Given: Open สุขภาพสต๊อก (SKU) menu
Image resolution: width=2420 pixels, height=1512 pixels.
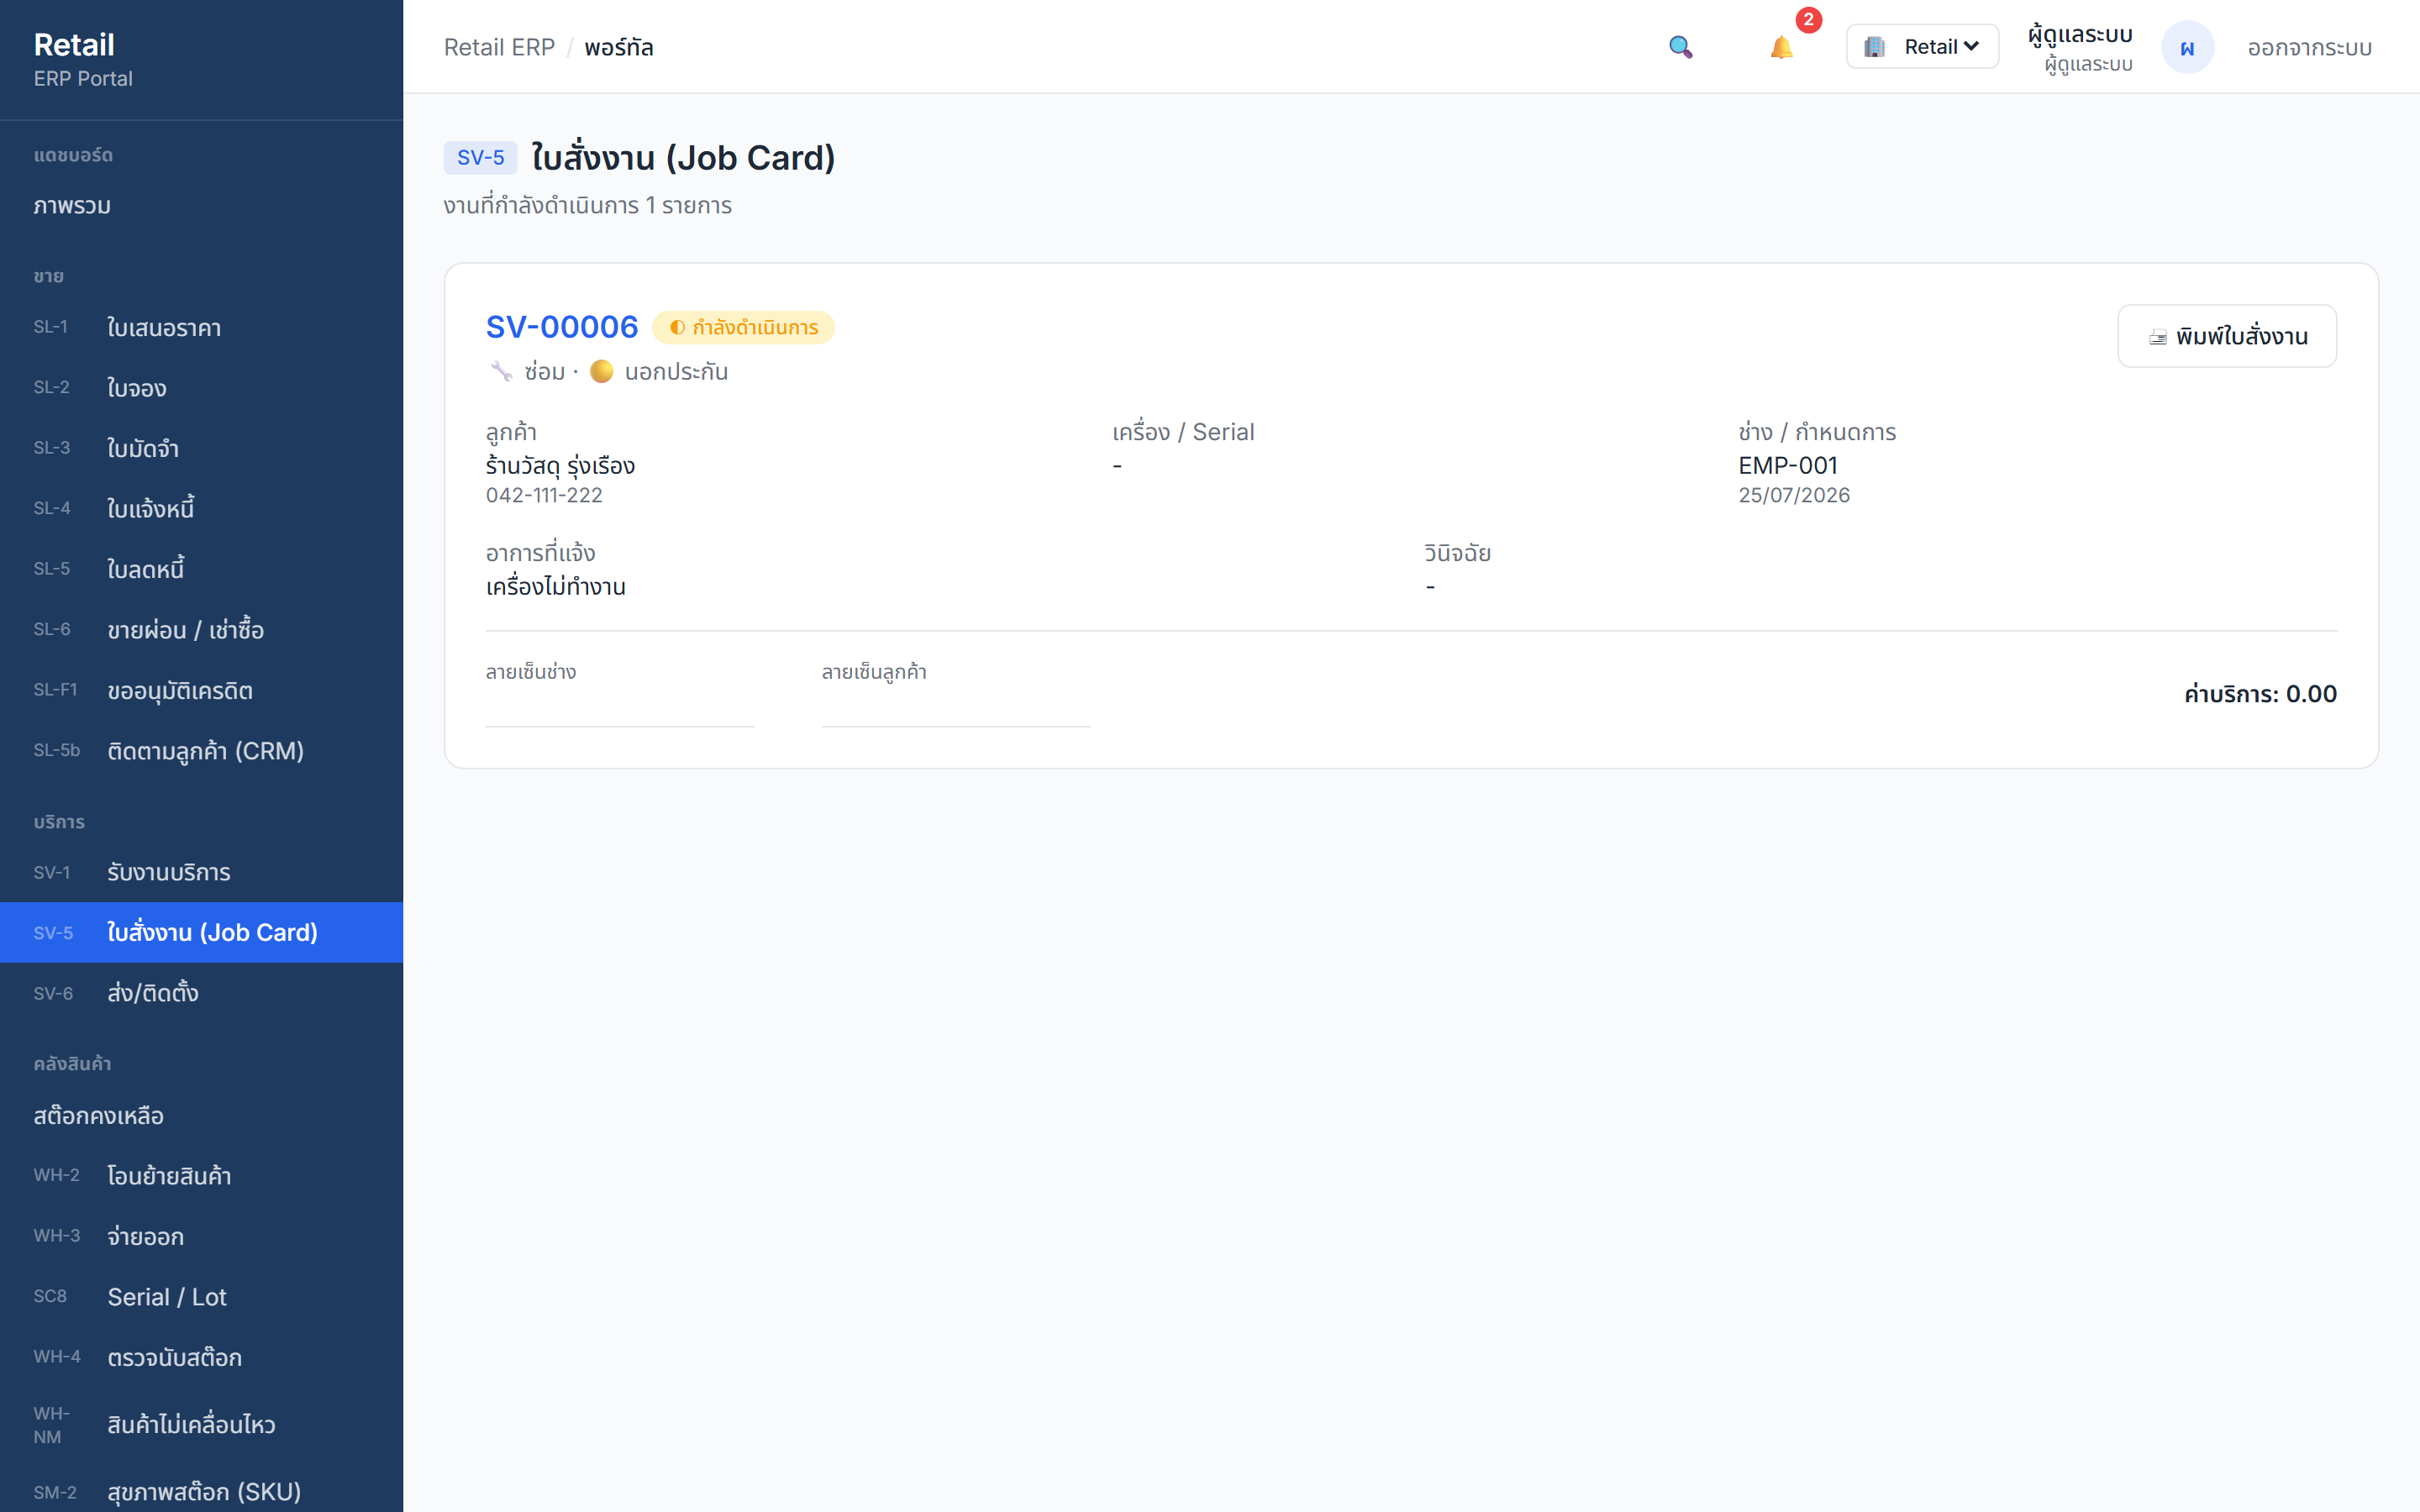Looking at the screenshot, I should coord(201,1491).
